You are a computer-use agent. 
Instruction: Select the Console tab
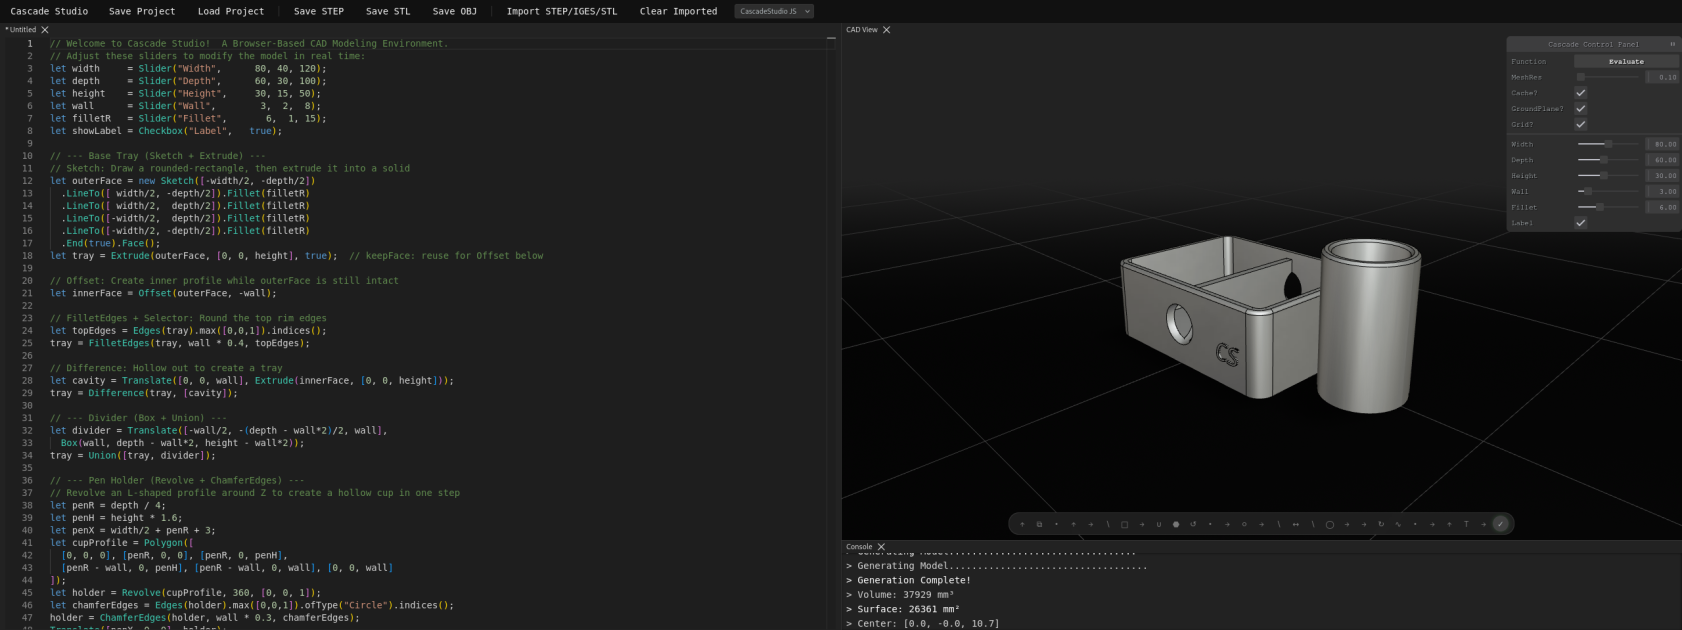tap(859, 547)
